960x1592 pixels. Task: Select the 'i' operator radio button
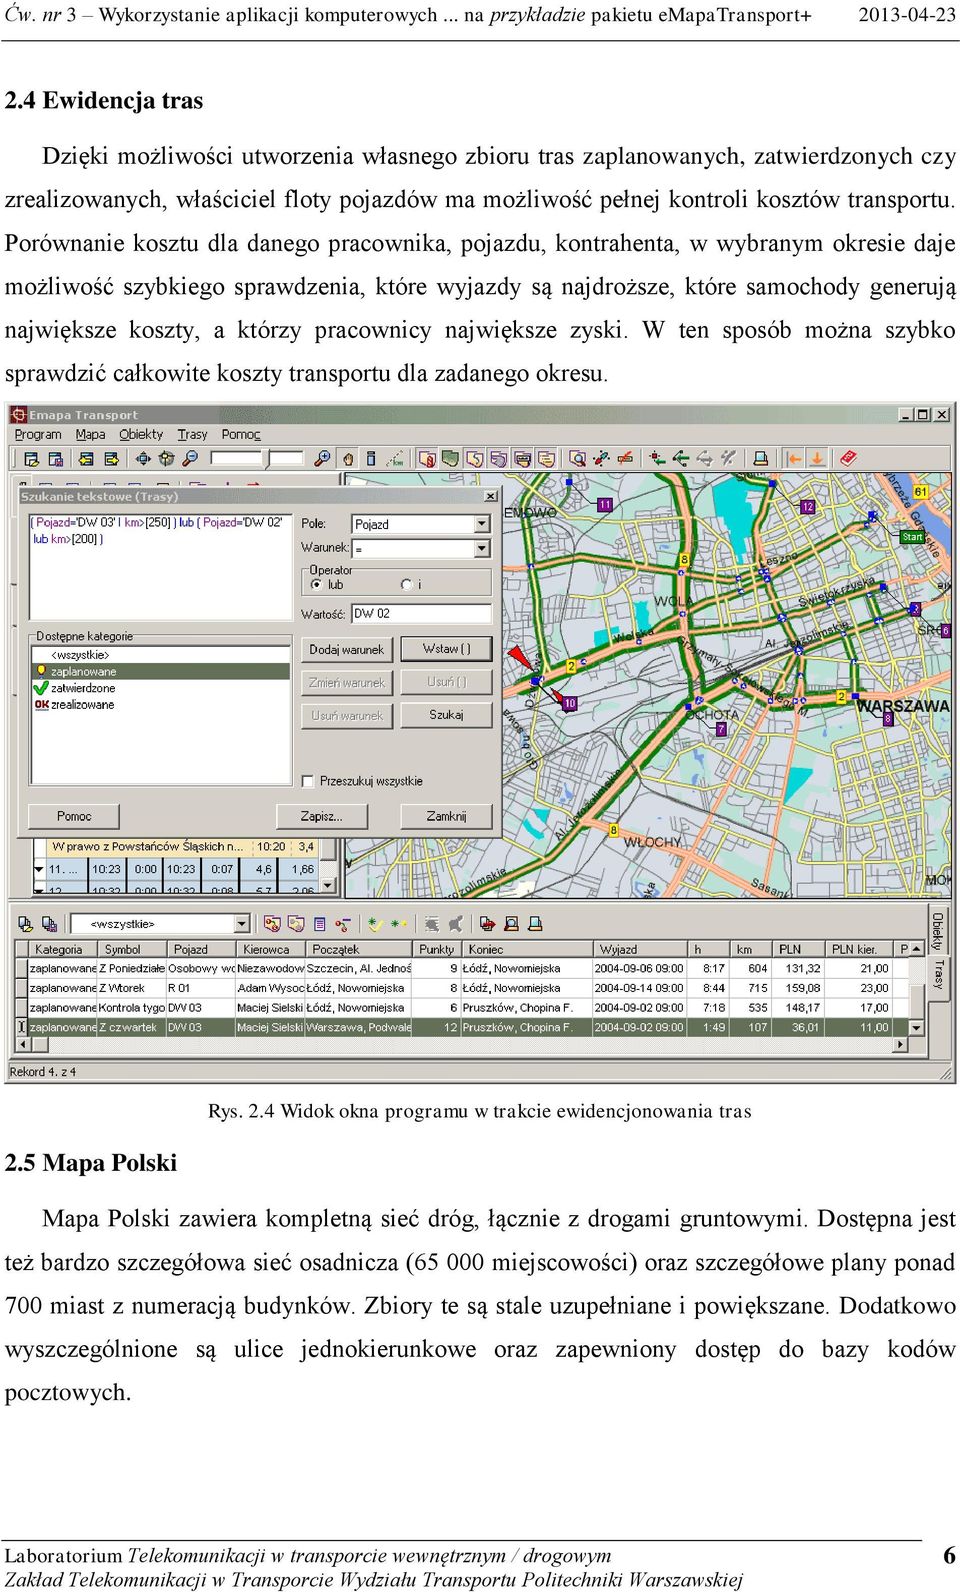coord(406,584)
